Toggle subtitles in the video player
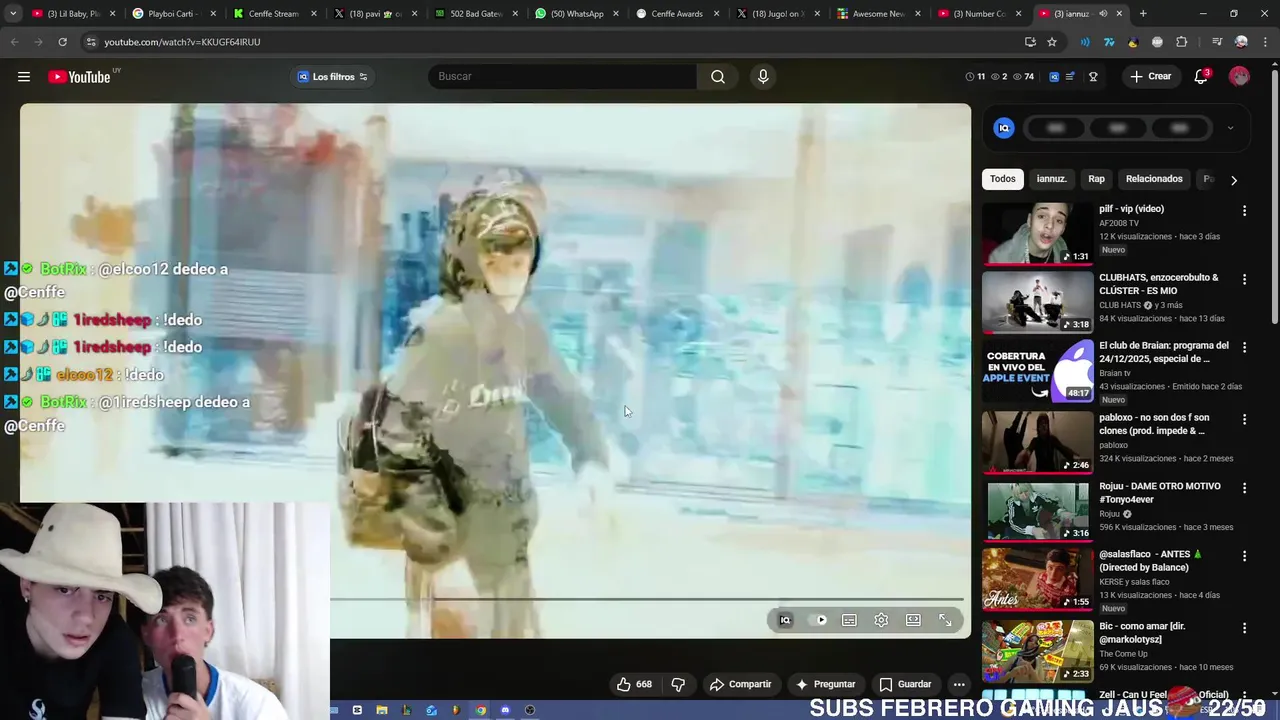Viewport: 1280px width, 720px height. (x=849, y=620)
